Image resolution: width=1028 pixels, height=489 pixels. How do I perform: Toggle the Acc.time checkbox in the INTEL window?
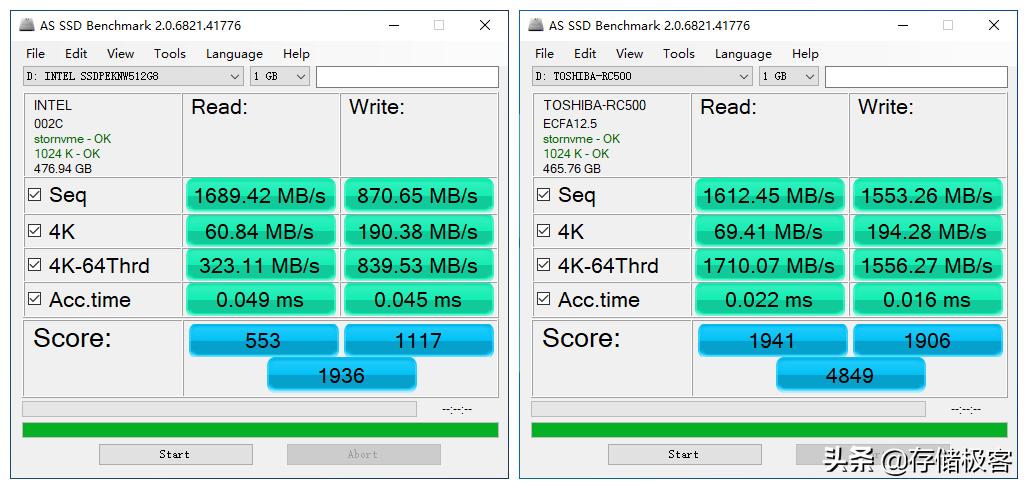pos(35,299)
